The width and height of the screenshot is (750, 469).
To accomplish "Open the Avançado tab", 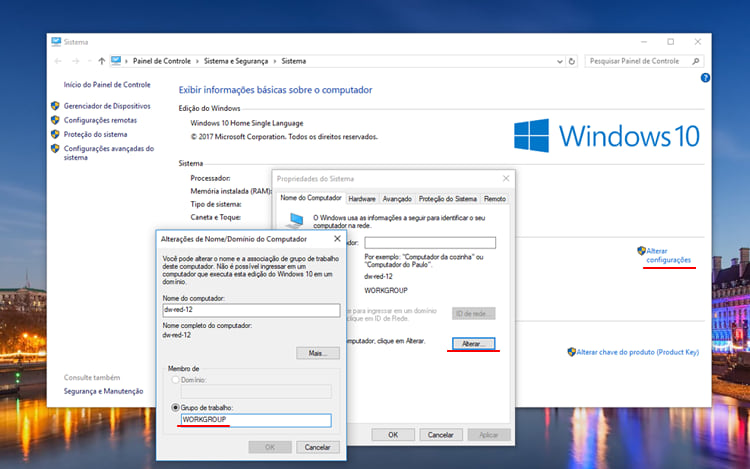I will coord(397,199).
